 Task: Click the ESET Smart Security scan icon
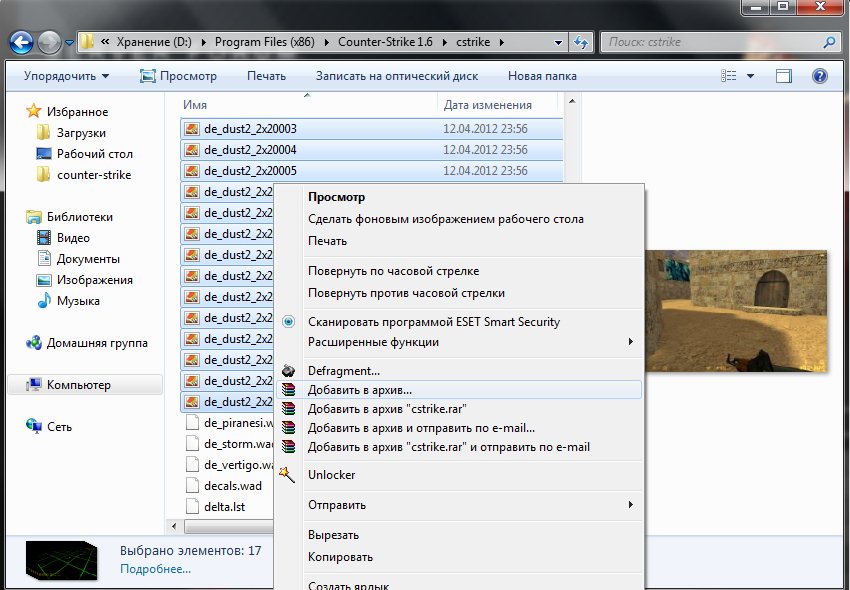[x=288, y=322]
